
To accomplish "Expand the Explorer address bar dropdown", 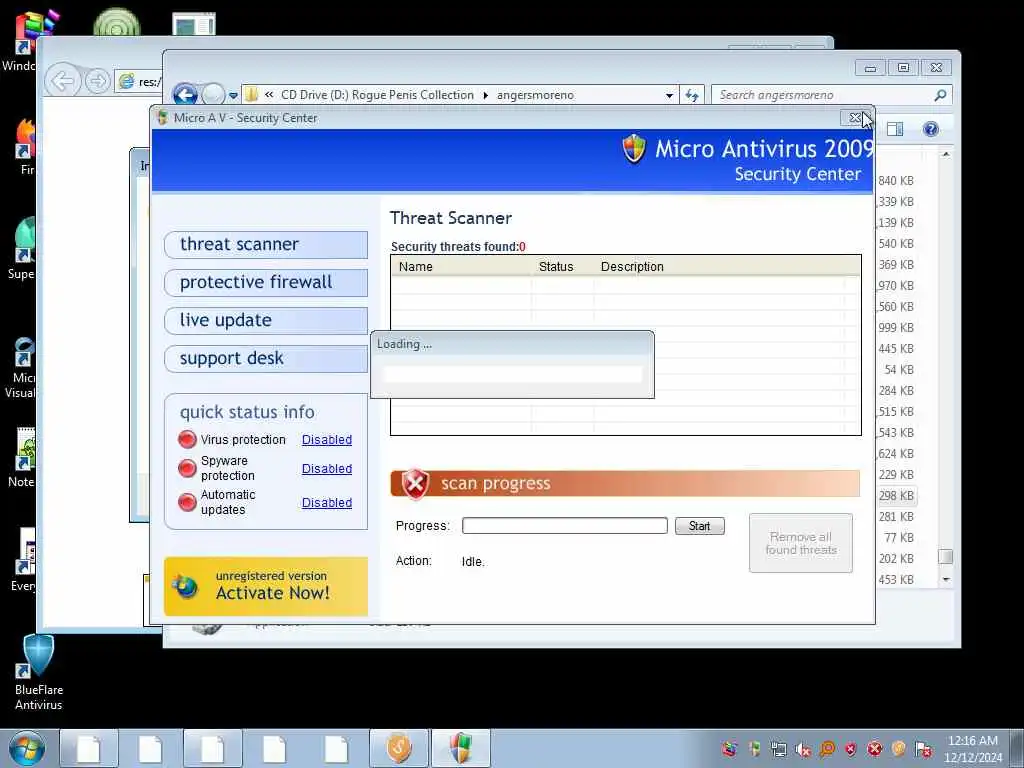I will point(669,95).
